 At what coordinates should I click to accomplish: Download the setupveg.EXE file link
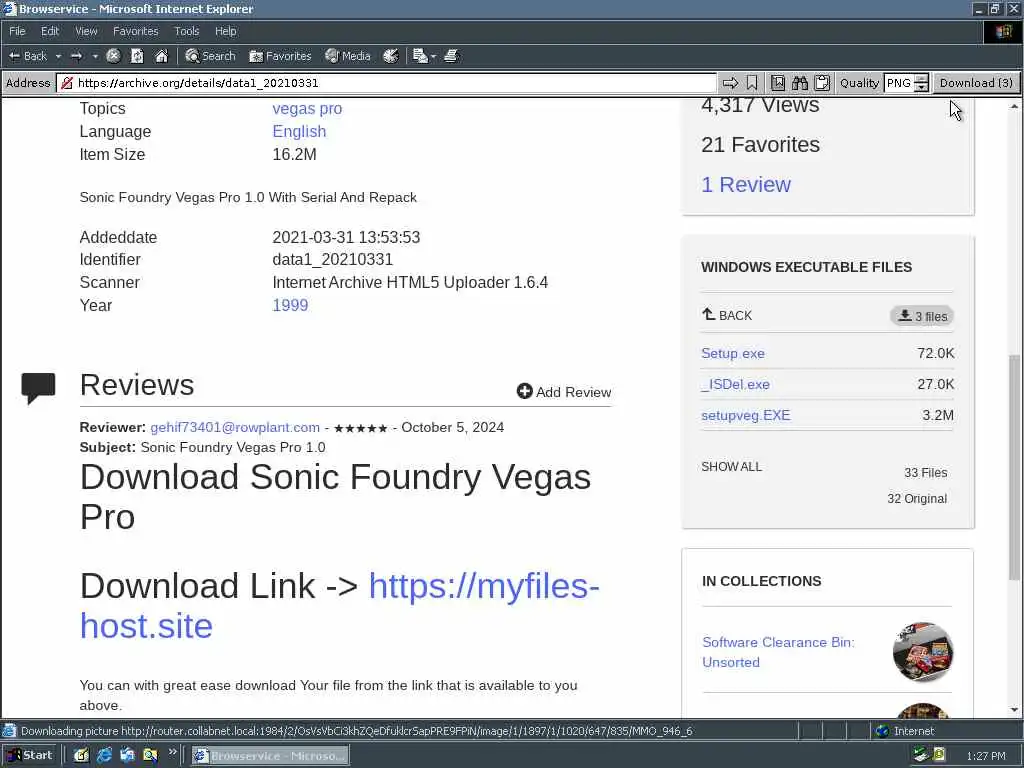tap(746, 415)
